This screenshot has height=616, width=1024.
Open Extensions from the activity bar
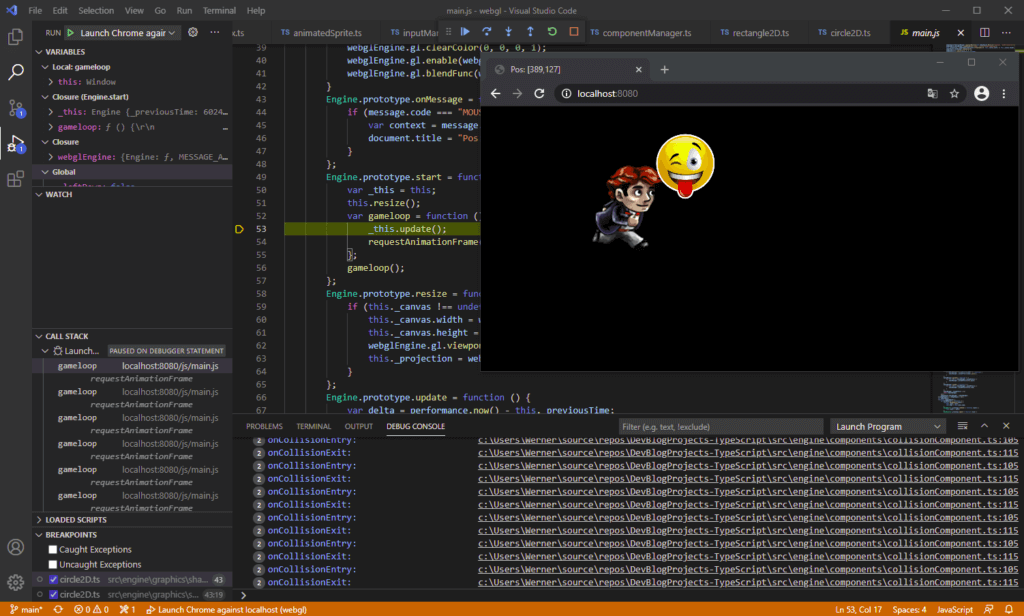[x=15, y=178]
